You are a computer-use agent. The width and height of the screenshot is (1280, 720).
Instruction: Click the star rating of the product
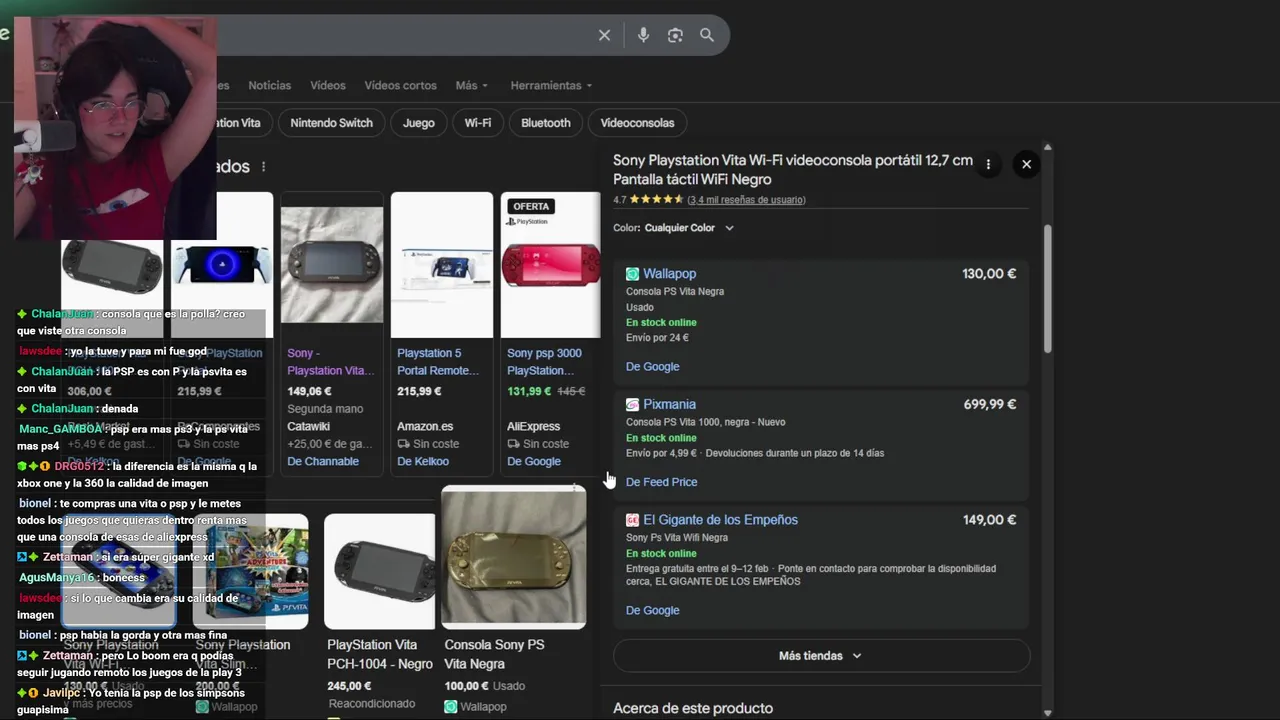[x=656, y=200]
